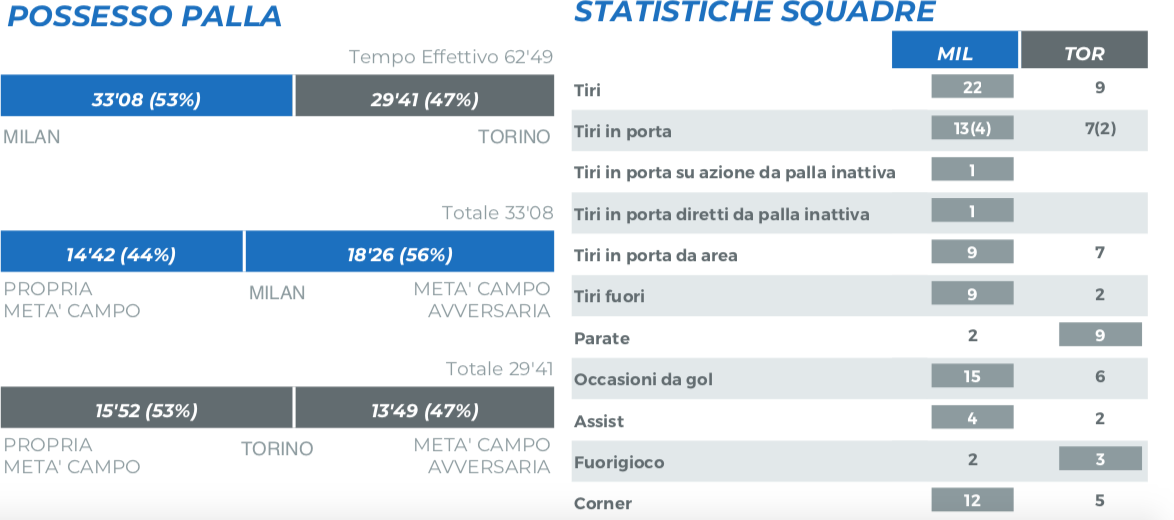This screenshot has height=520, width=1174.
Task: Click the POSSESSO PALLA heading
Action: pyautogui.click(x=145, y=17)
